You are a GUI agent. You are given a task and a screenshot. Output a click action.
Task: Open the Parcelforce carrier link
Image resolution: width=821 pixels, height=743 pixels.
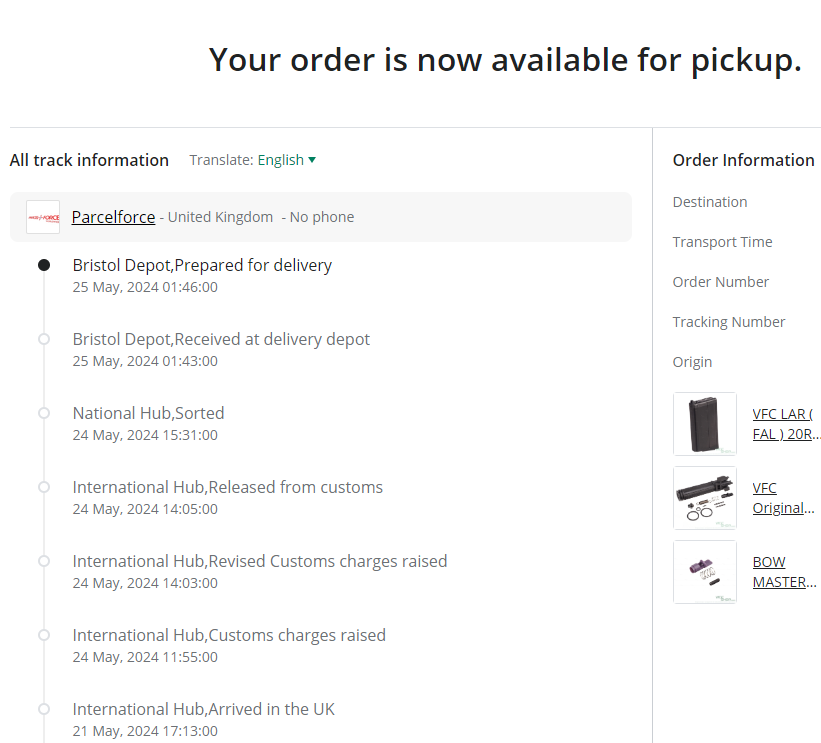point(113,217)
